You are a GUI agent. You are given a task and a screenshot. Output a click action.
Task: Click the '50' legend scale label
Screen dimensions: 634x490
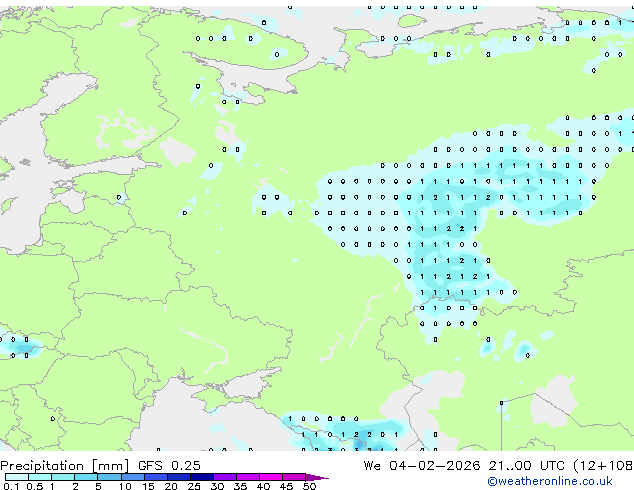tap(309, 486)
